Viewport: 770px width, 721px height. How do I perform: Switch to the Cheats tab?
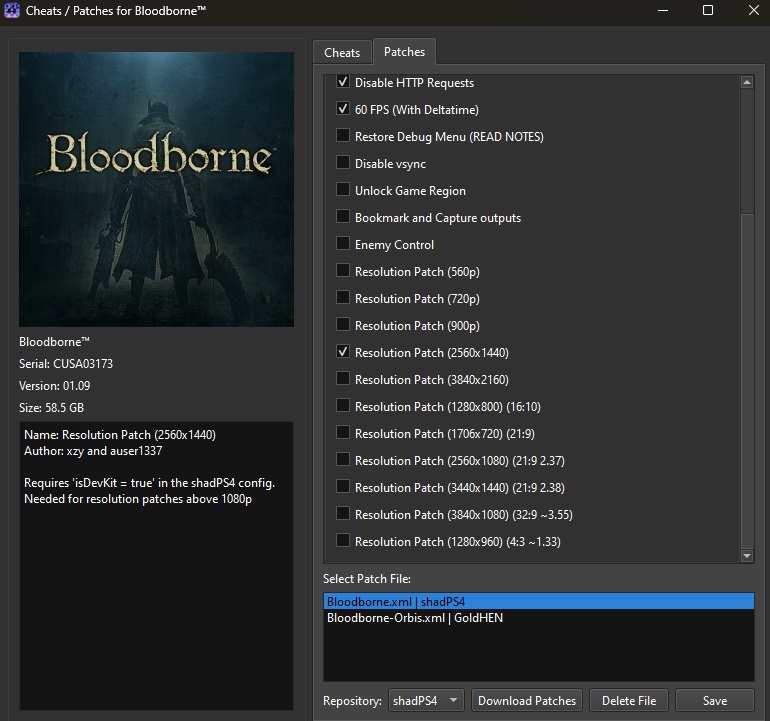[x=342, y=53]
